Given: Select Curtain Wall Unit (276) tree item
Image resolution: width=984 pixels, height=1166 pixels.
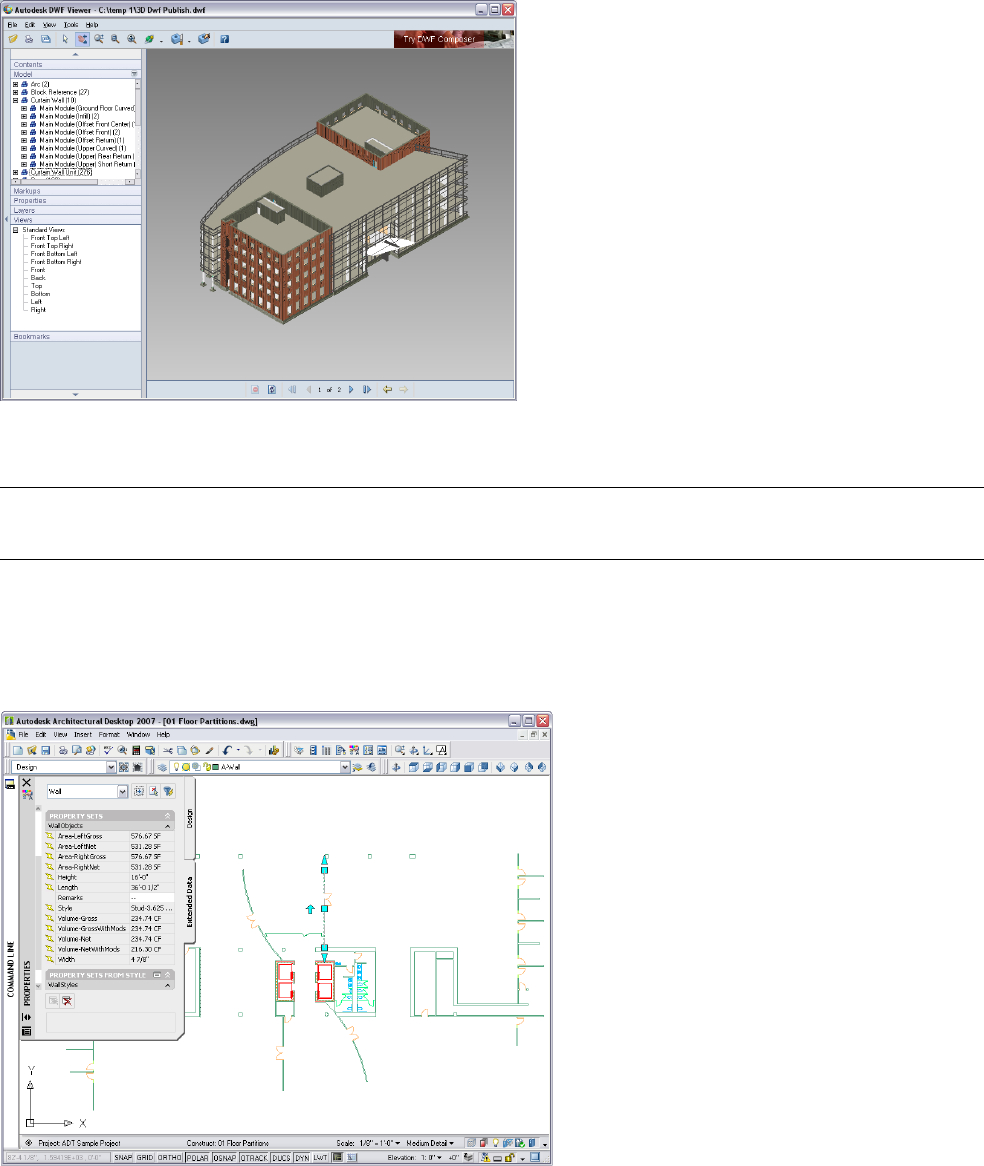Looking at the screenshot, I should coord(61,173).
